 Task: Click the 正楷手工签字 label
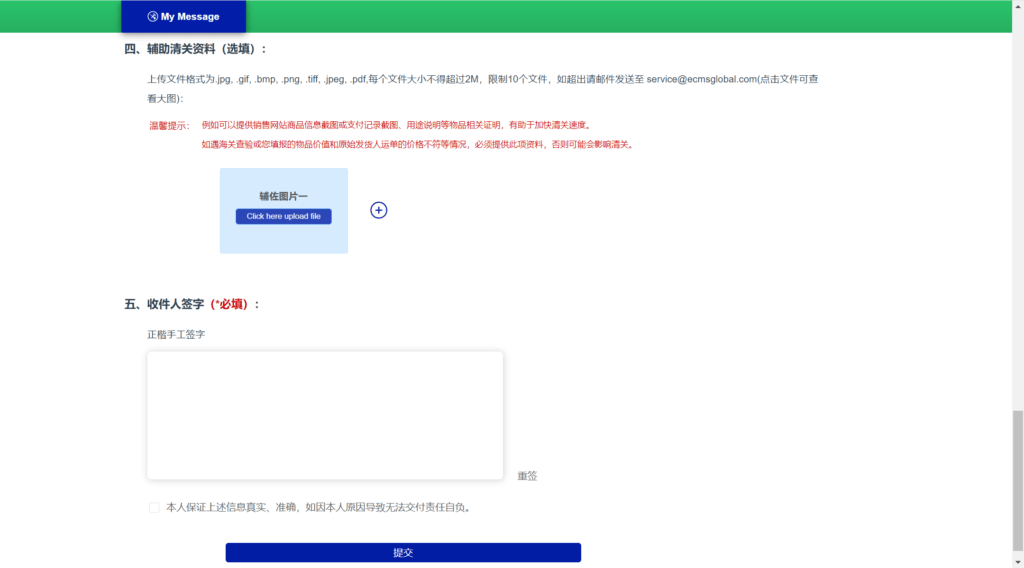176,334
